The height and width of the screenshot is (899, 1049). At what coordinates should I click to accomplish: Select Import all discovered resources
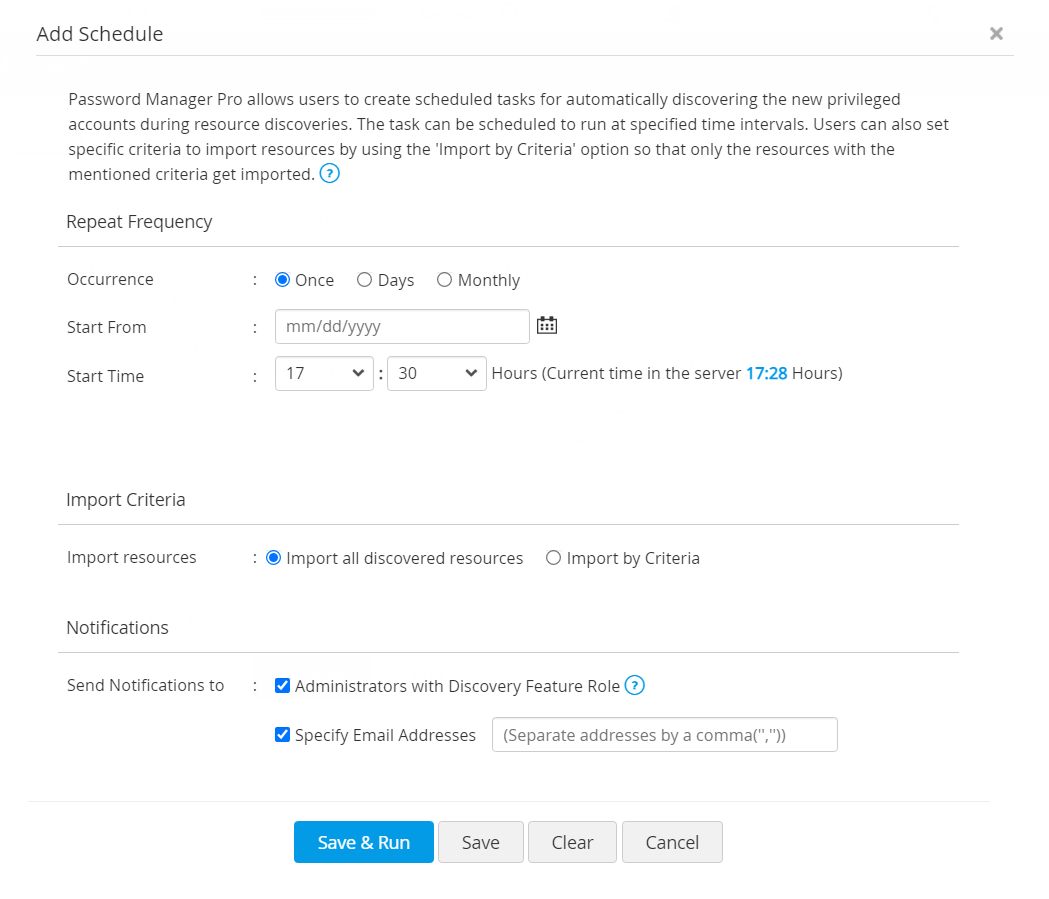[273, 558]
